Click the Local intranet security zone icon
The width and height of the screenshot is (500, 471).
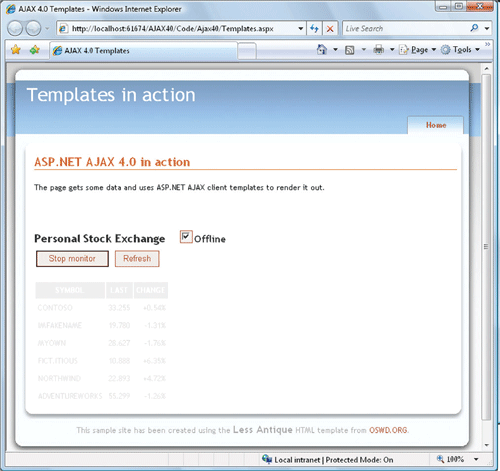click(x=267, y=459)
